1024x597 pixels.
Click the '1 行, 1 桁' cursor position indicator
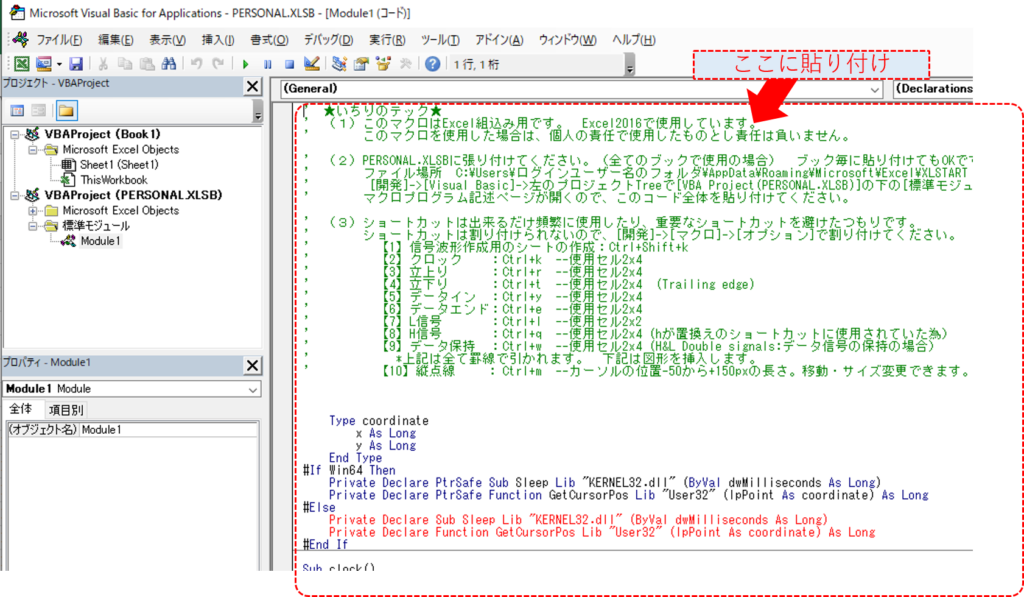pyautogui.click(x=477, y=64)
